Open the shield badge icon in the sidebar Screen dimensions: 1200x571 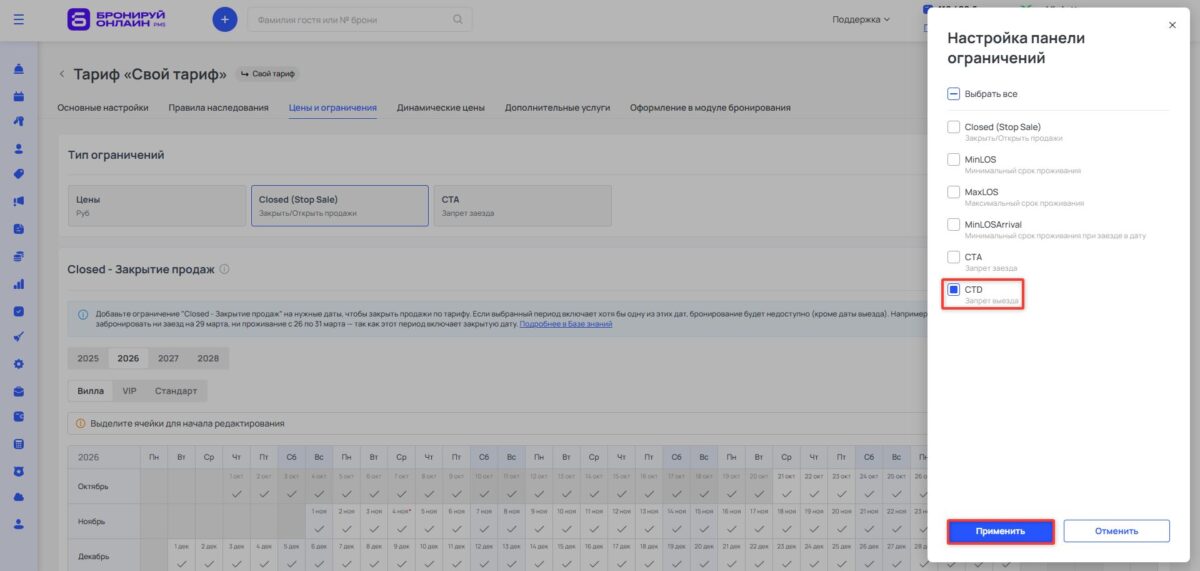tap(19, 470)
